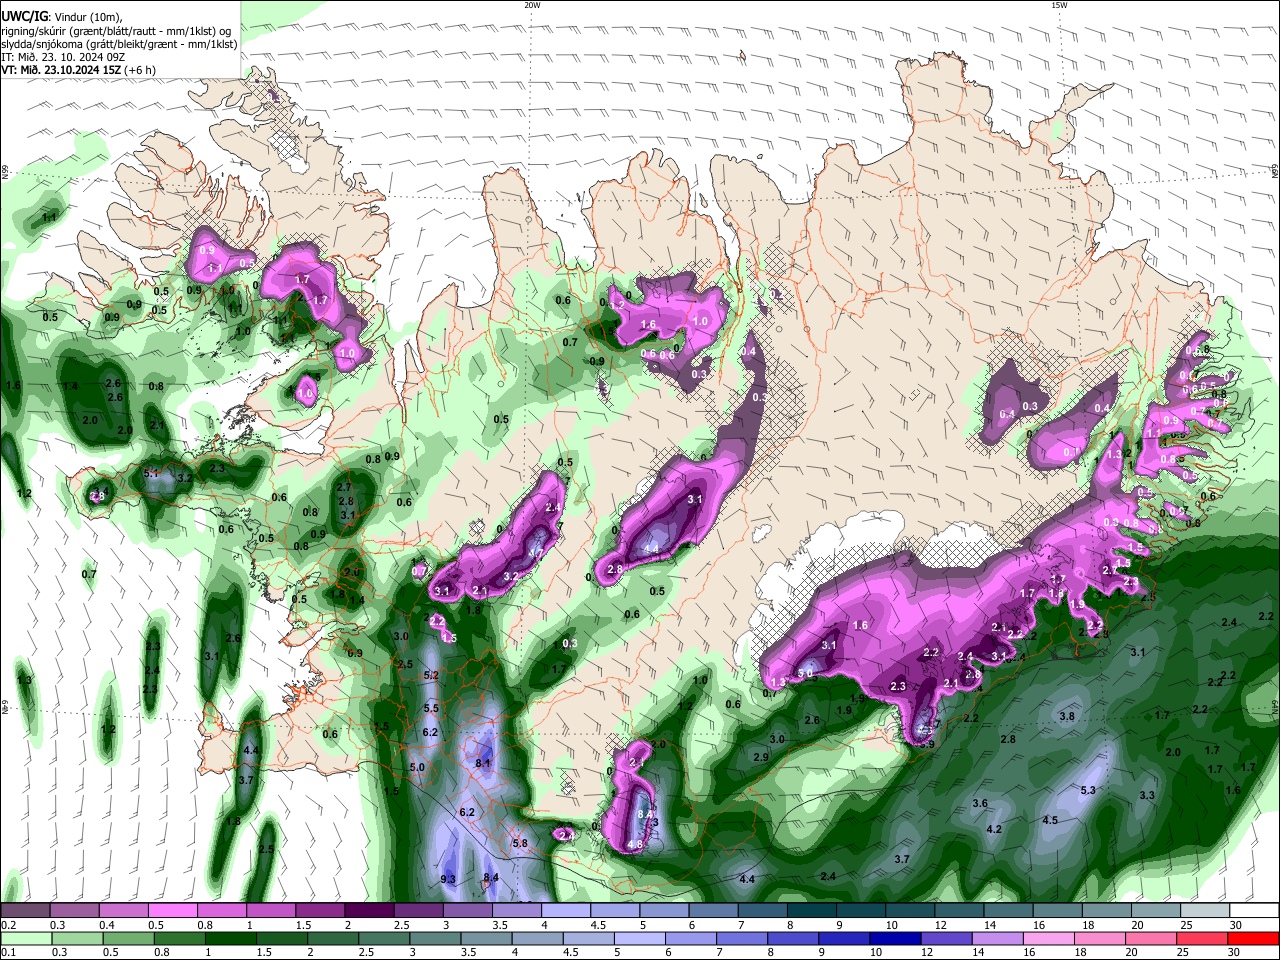The width and height of the screenshot is (1280, 960).
Task: Select snow-scale swatch between 0.5 and 0.8
Action: [x=173, y=910]
